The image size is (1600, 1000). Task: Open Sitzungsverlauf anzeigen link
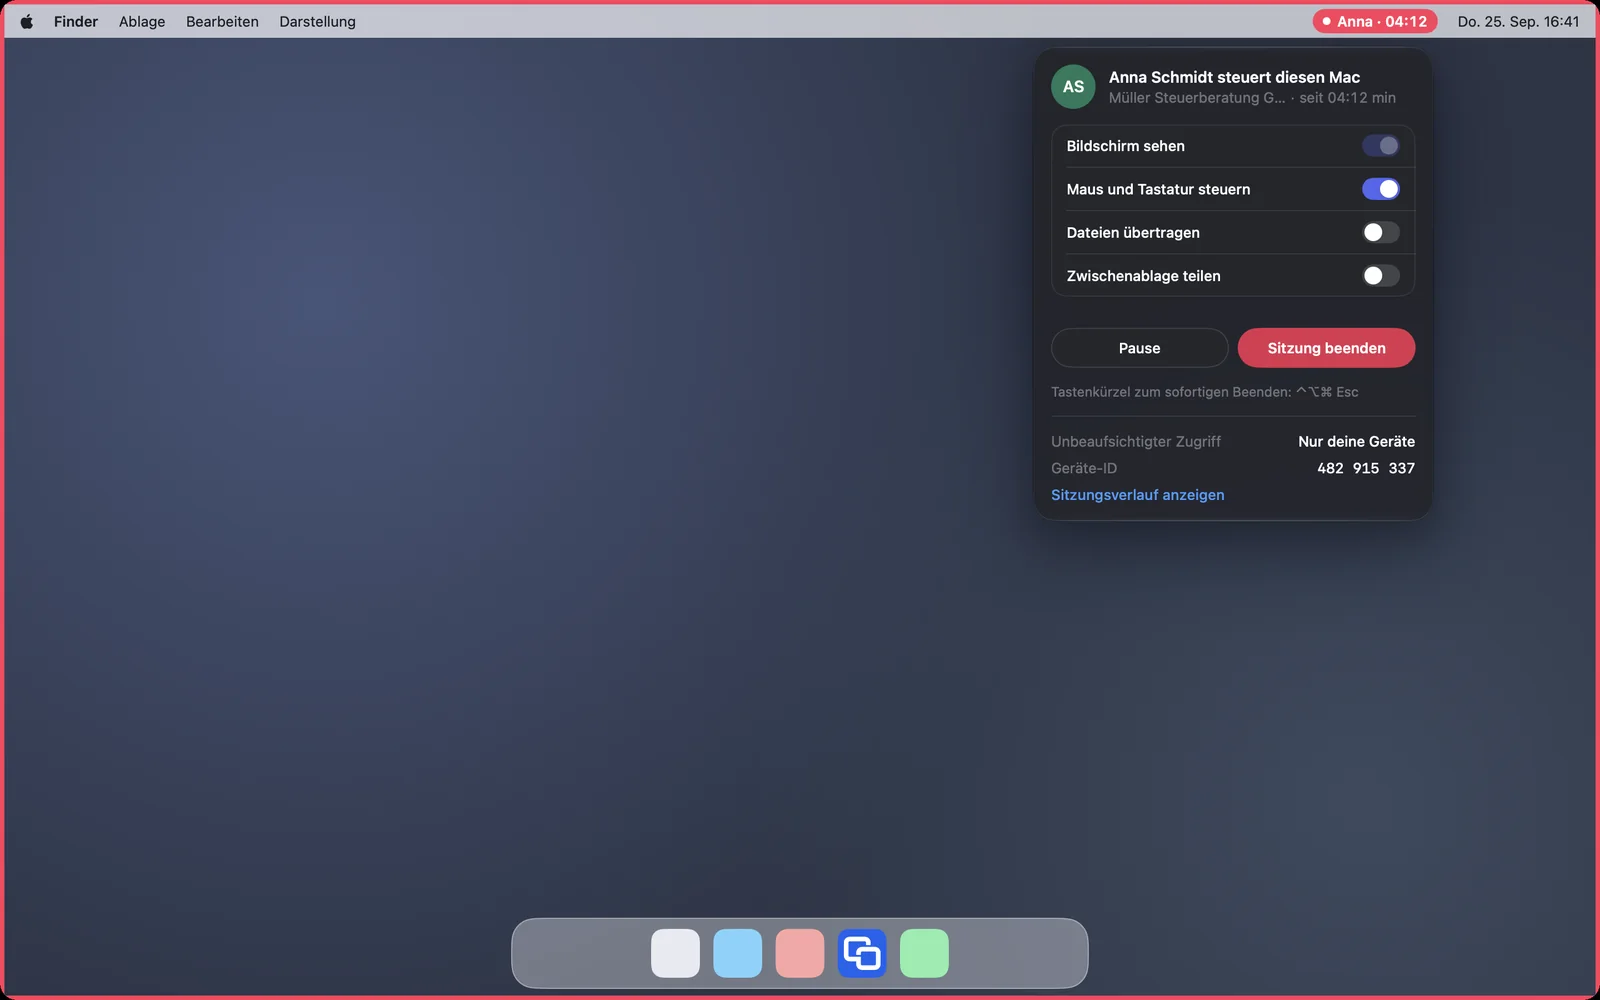(x=1137, y=495)
